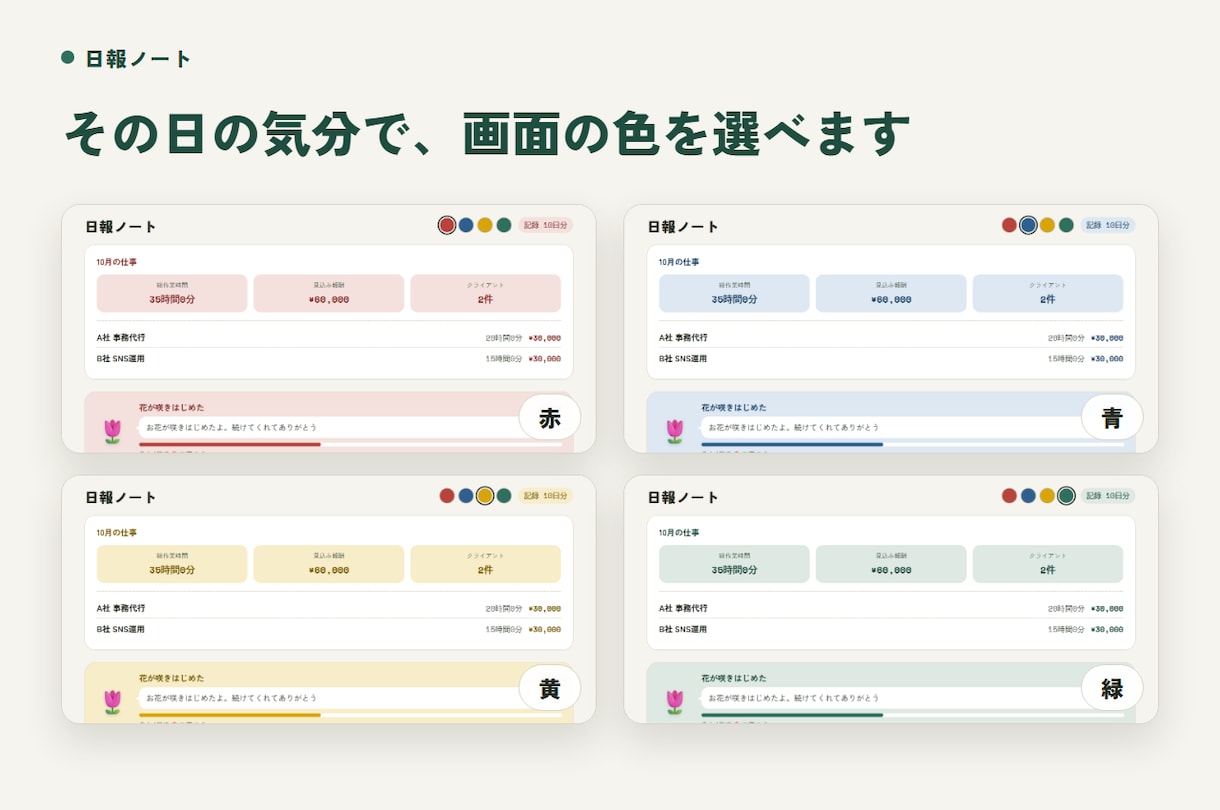Viewport: 1220px width, 810px height.
Task: Click the ¥60,000 card in the blue panel
Action: click(891, 293)
